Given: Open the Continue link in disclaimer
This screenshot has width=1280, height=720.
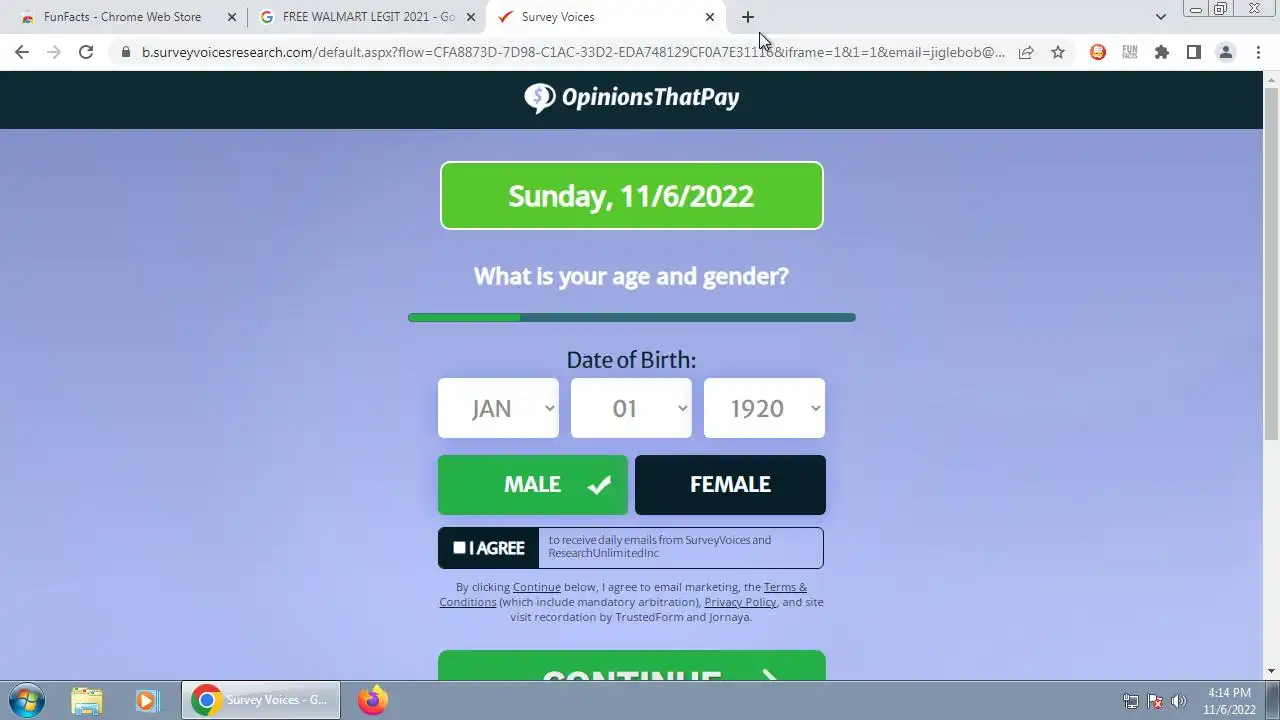Looking at the screenshot, I should click(537, 587).
